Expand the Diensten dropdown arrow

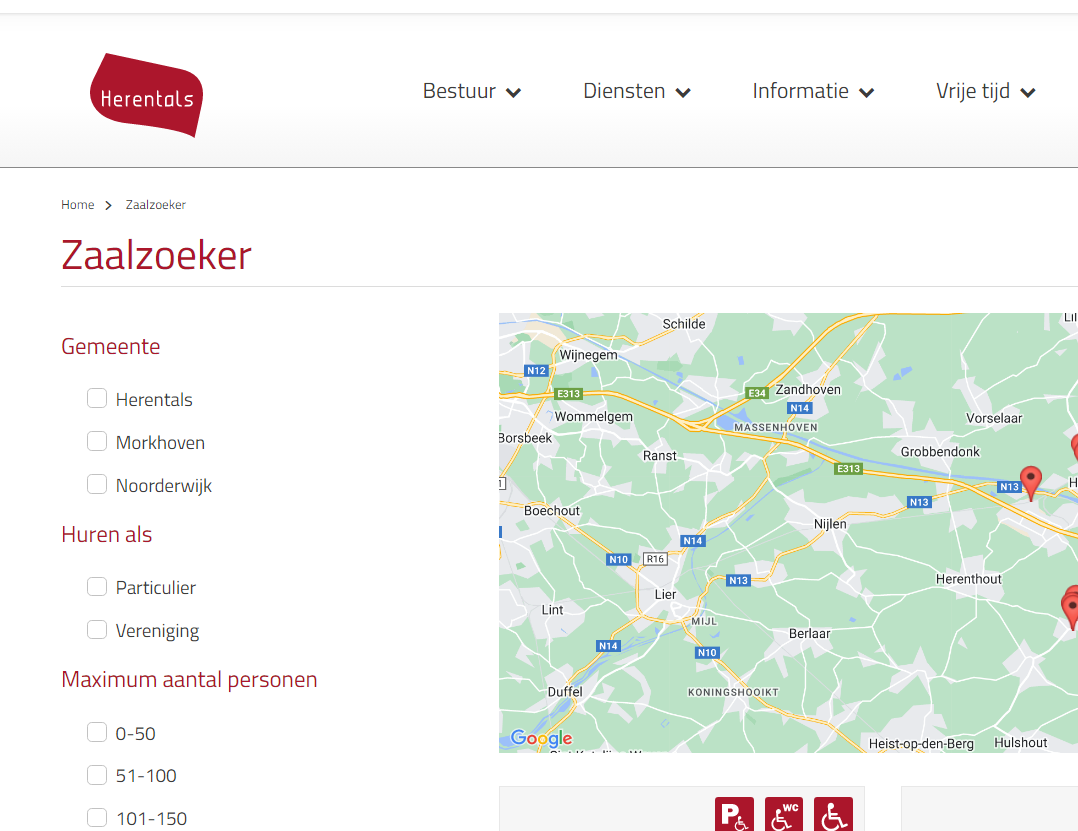pos(683,93)
